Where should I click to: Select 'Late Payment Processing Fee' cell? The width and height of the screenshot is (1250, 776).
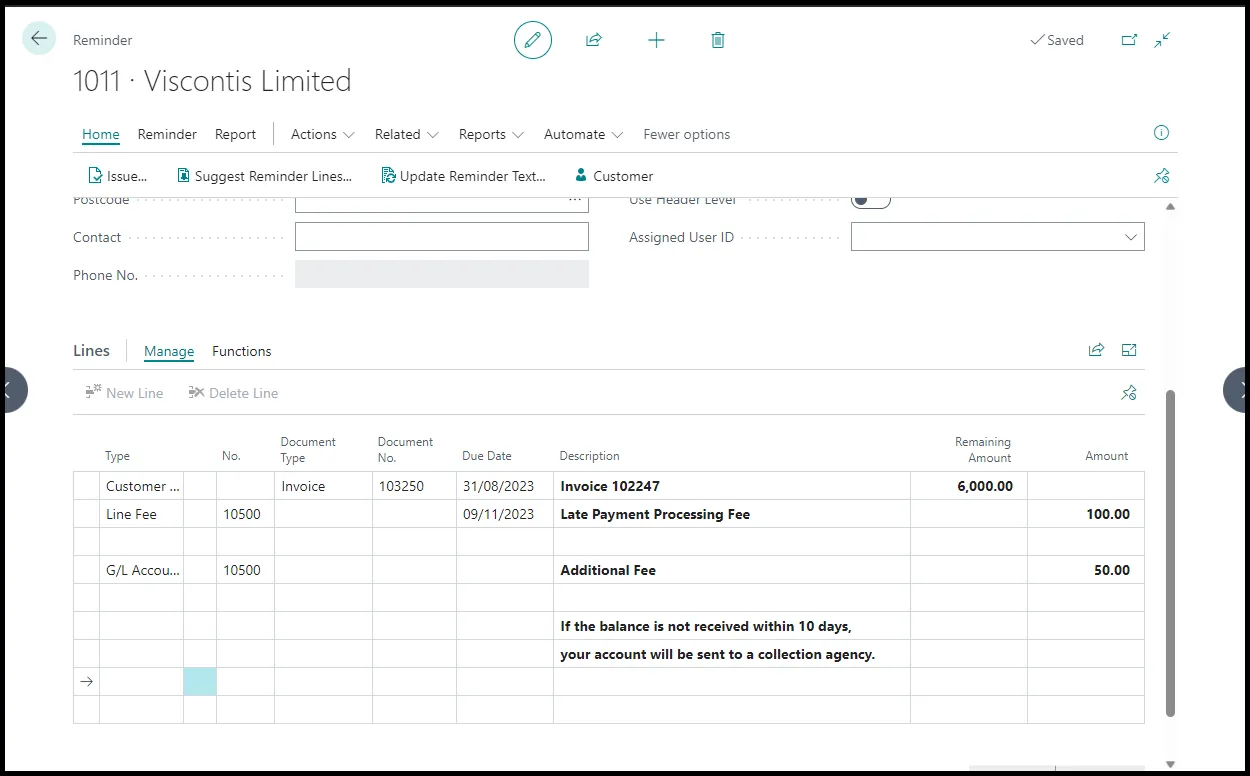click(732, 514)
